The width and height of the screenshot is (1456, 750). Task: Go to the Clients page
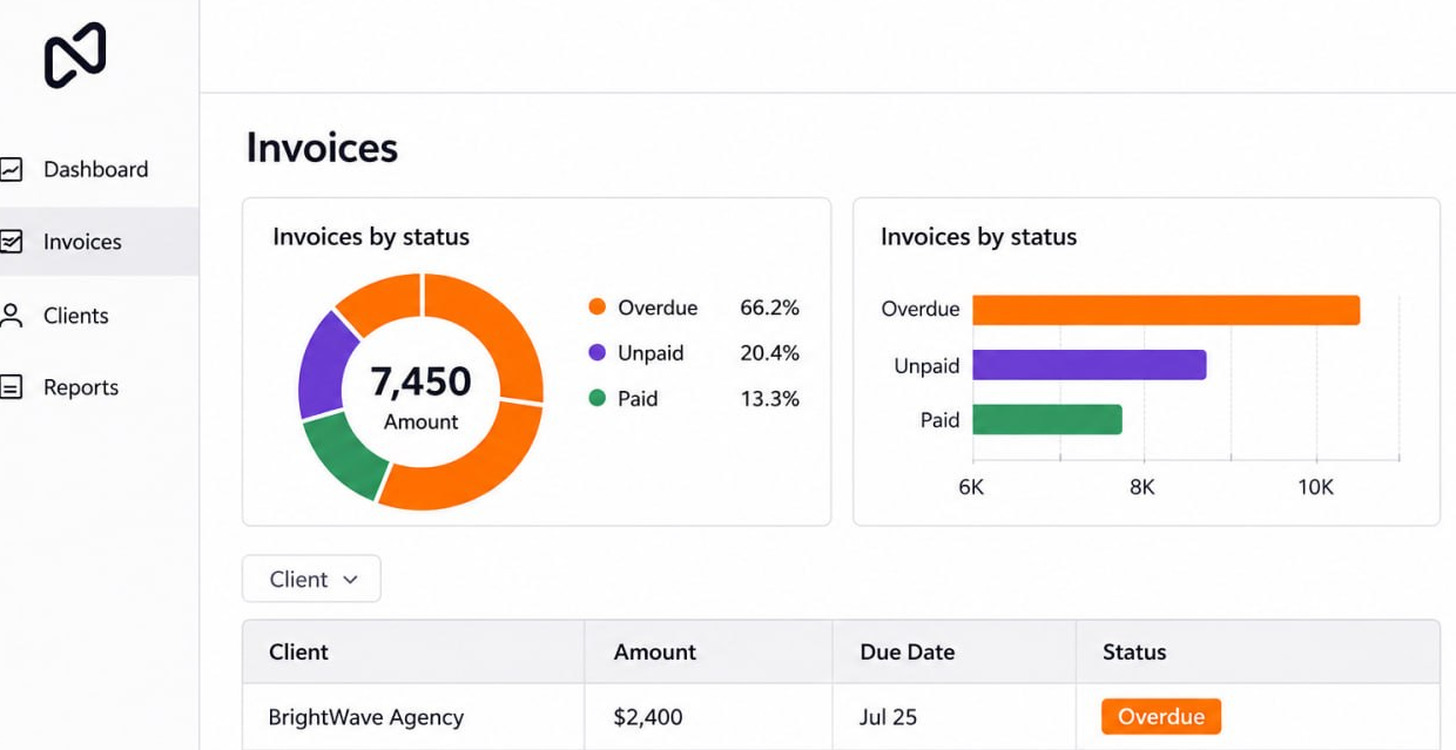[76, 316]
